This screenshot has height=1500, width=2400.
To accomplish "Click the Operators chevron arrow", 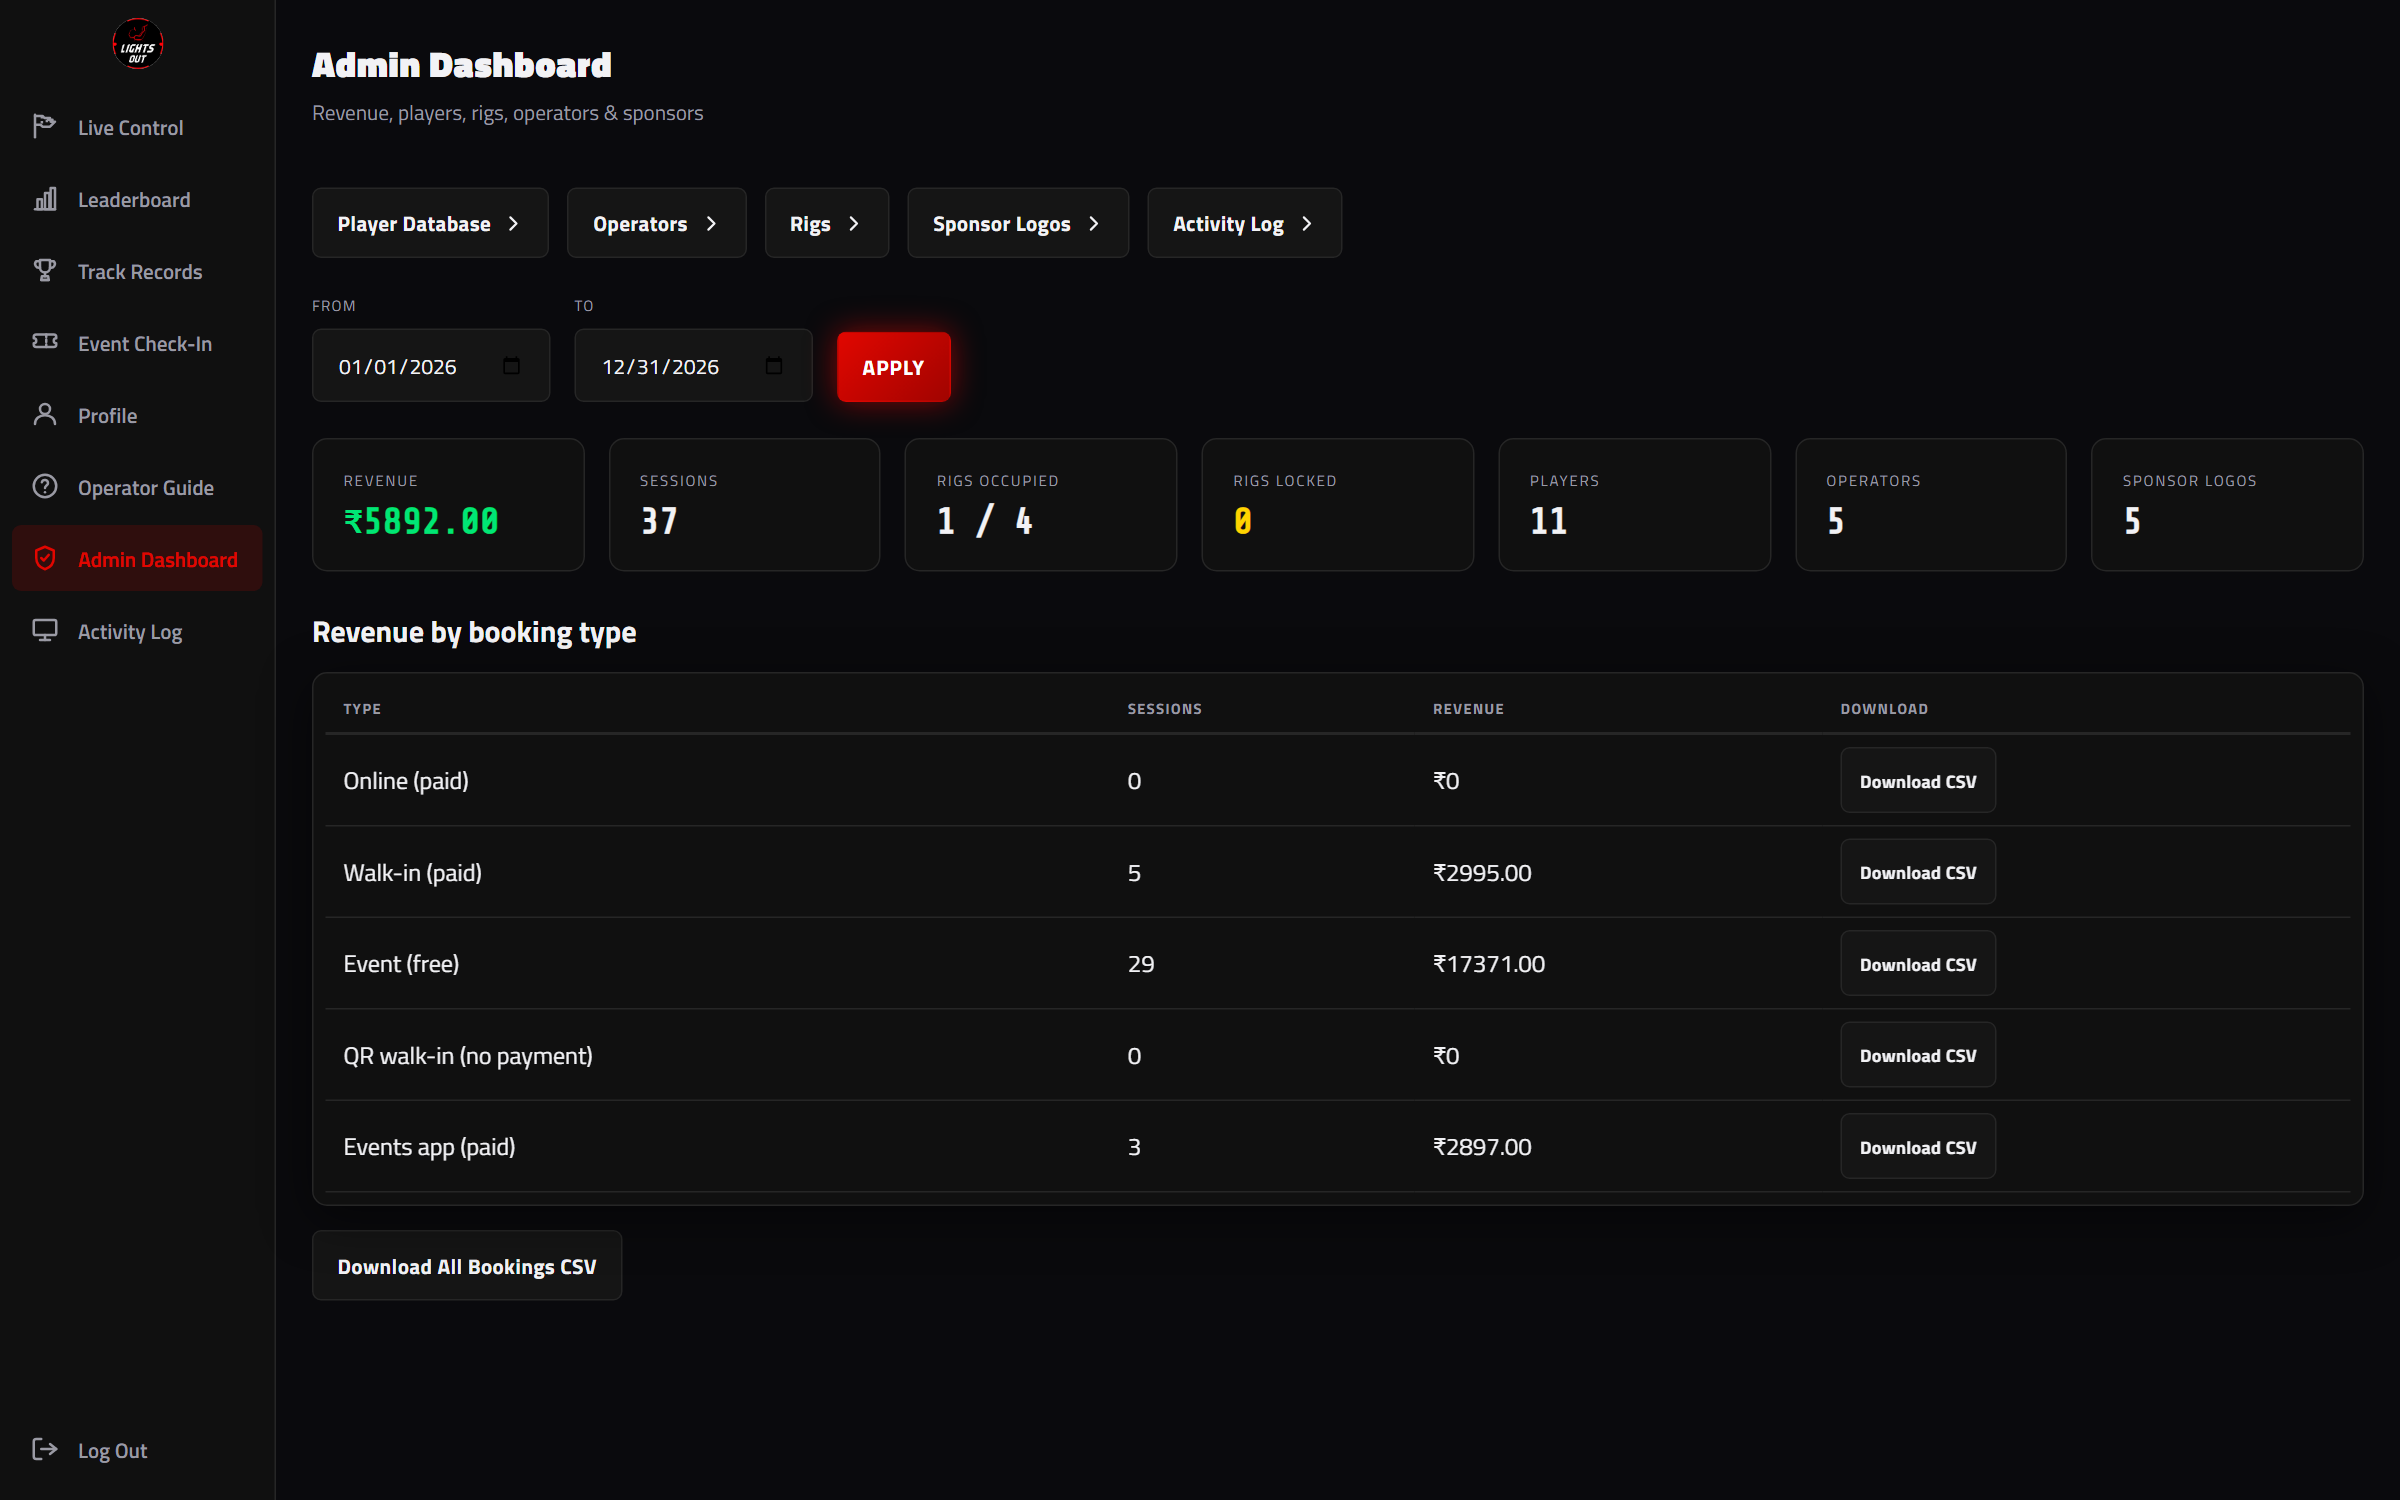I will 711,224.
